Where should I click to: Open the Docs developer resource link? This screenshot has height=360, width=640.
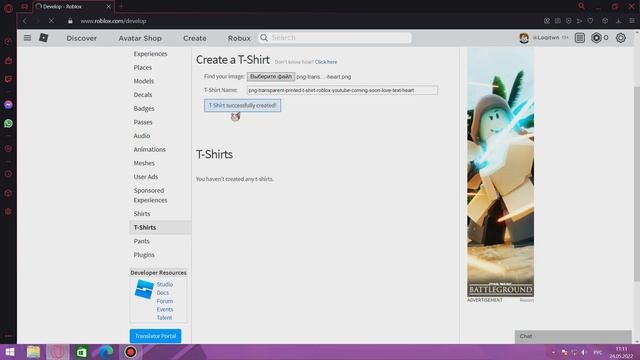point(162,293)
